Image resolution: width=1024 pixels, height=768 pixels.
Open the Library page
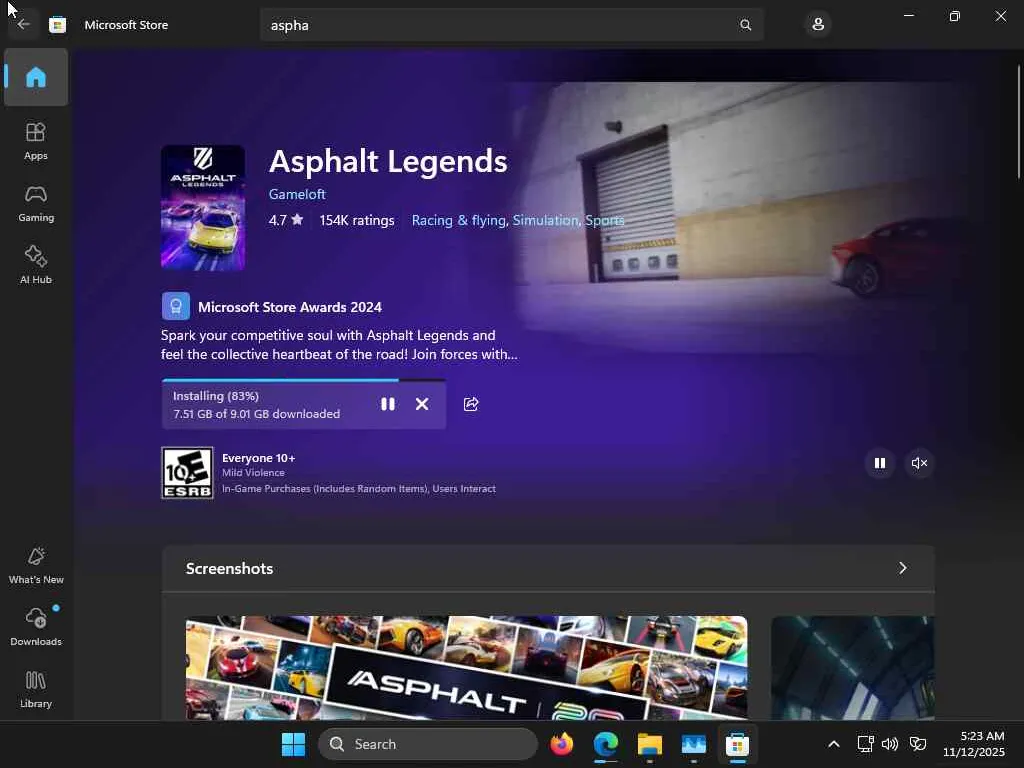[x=36, y=689]
